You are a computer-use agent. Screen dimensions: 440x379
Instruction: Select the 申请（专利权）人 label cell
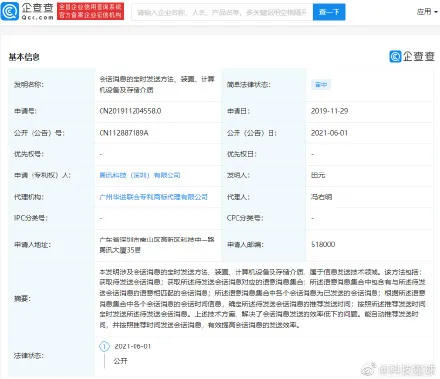click(x=52, y=175)
